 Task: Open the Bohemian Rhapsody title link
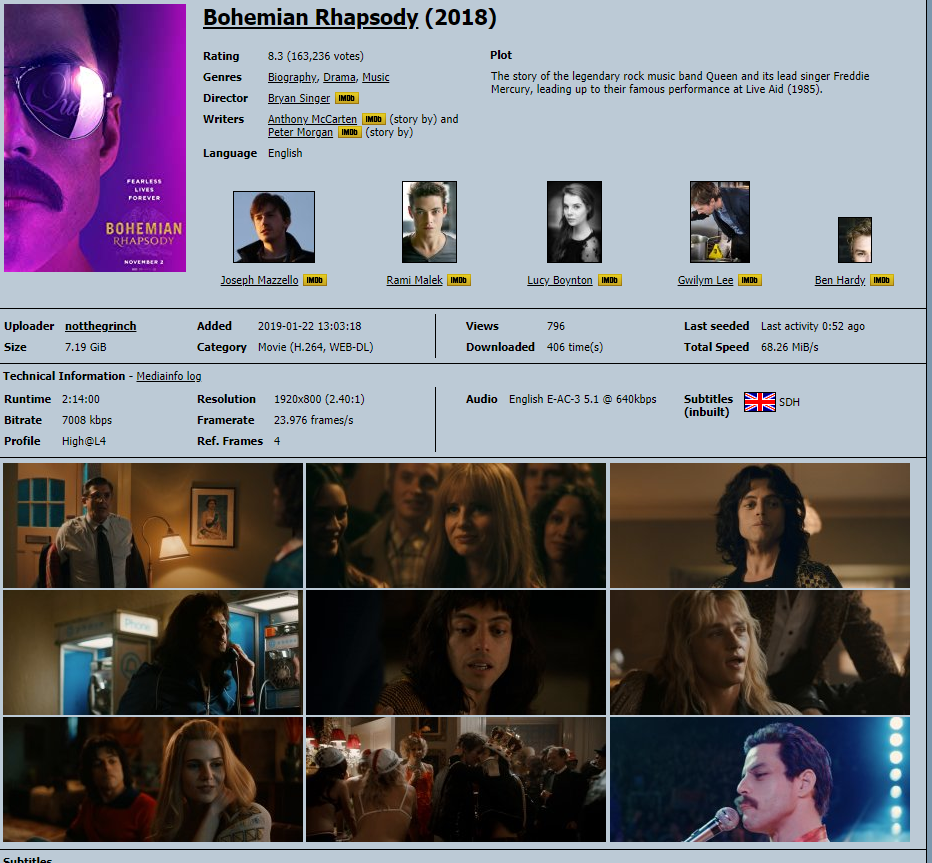pyautogui.click(x=311, y=17)
